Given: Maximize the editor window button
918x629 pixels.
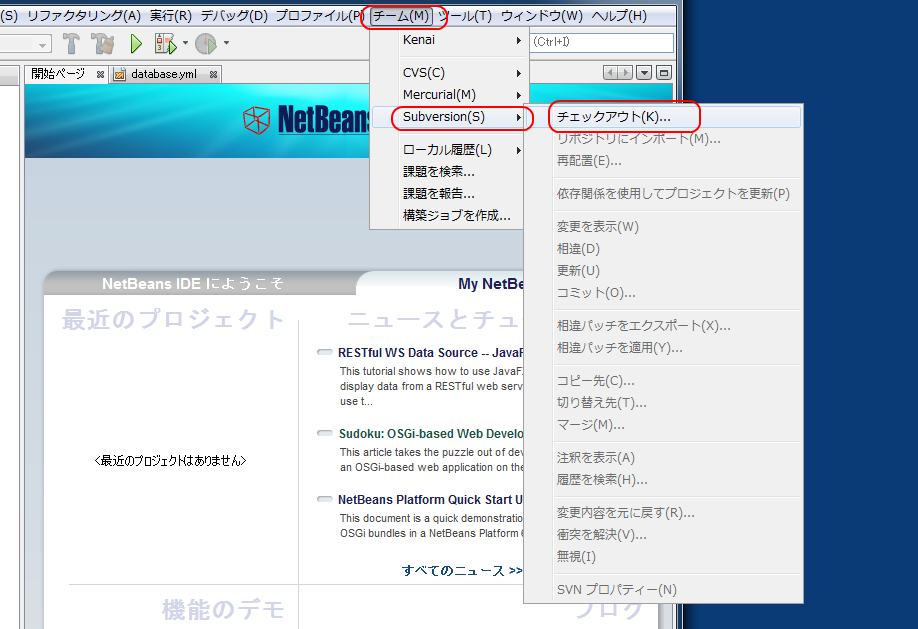Looking at the screenshot, I should (663, 73).
